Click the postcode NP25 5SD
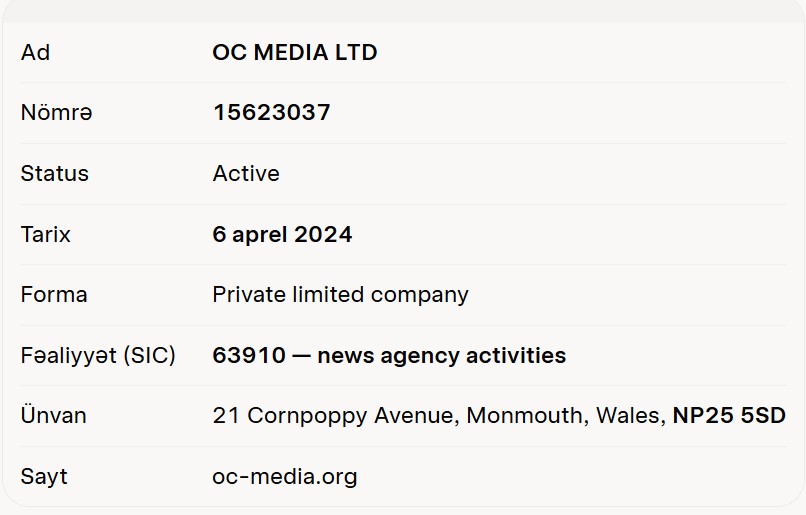Screen dimensions: 806x515 pos(729,415)
